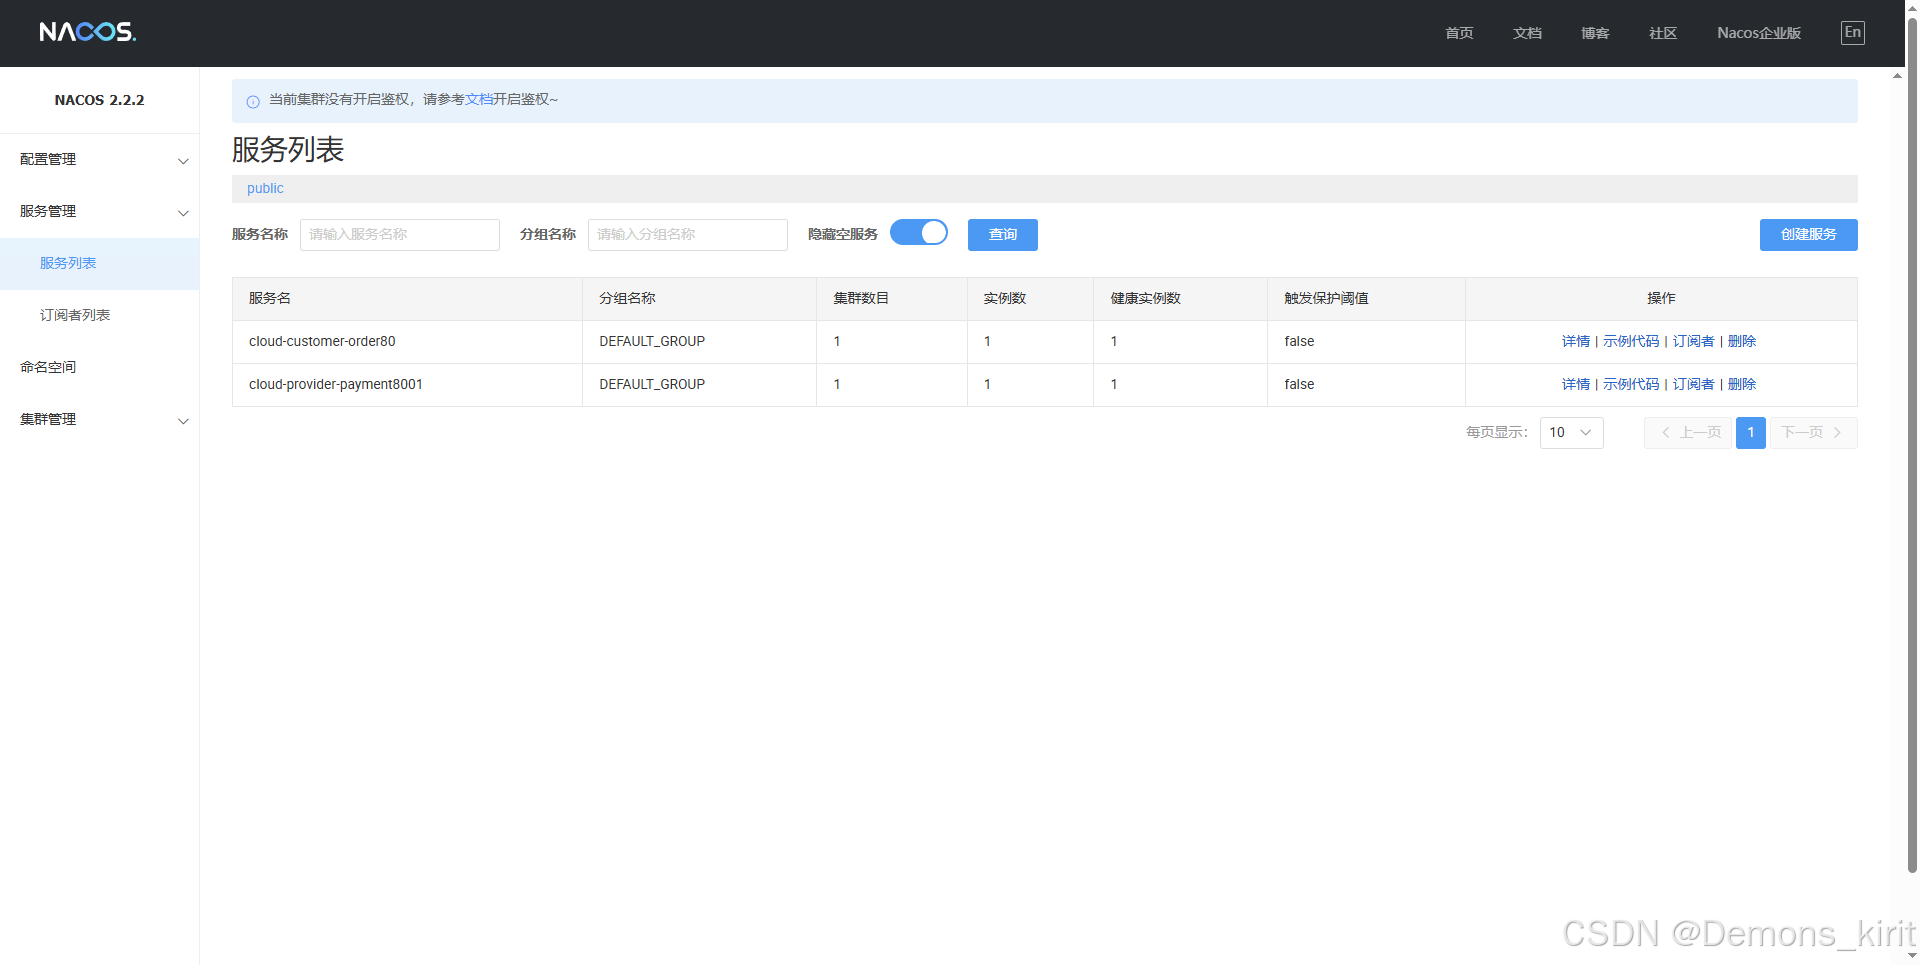This screenshot has width=1920, height=965.
Task: Open 社区 in the top navigation
Action: pos(1663,33)
